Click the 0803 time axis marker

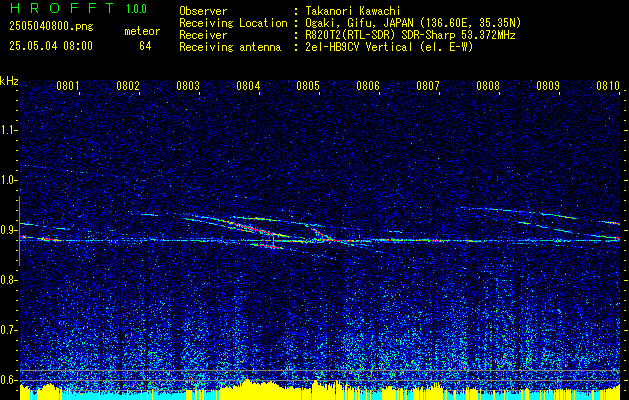pyautogui.click(x=188, y=85)
